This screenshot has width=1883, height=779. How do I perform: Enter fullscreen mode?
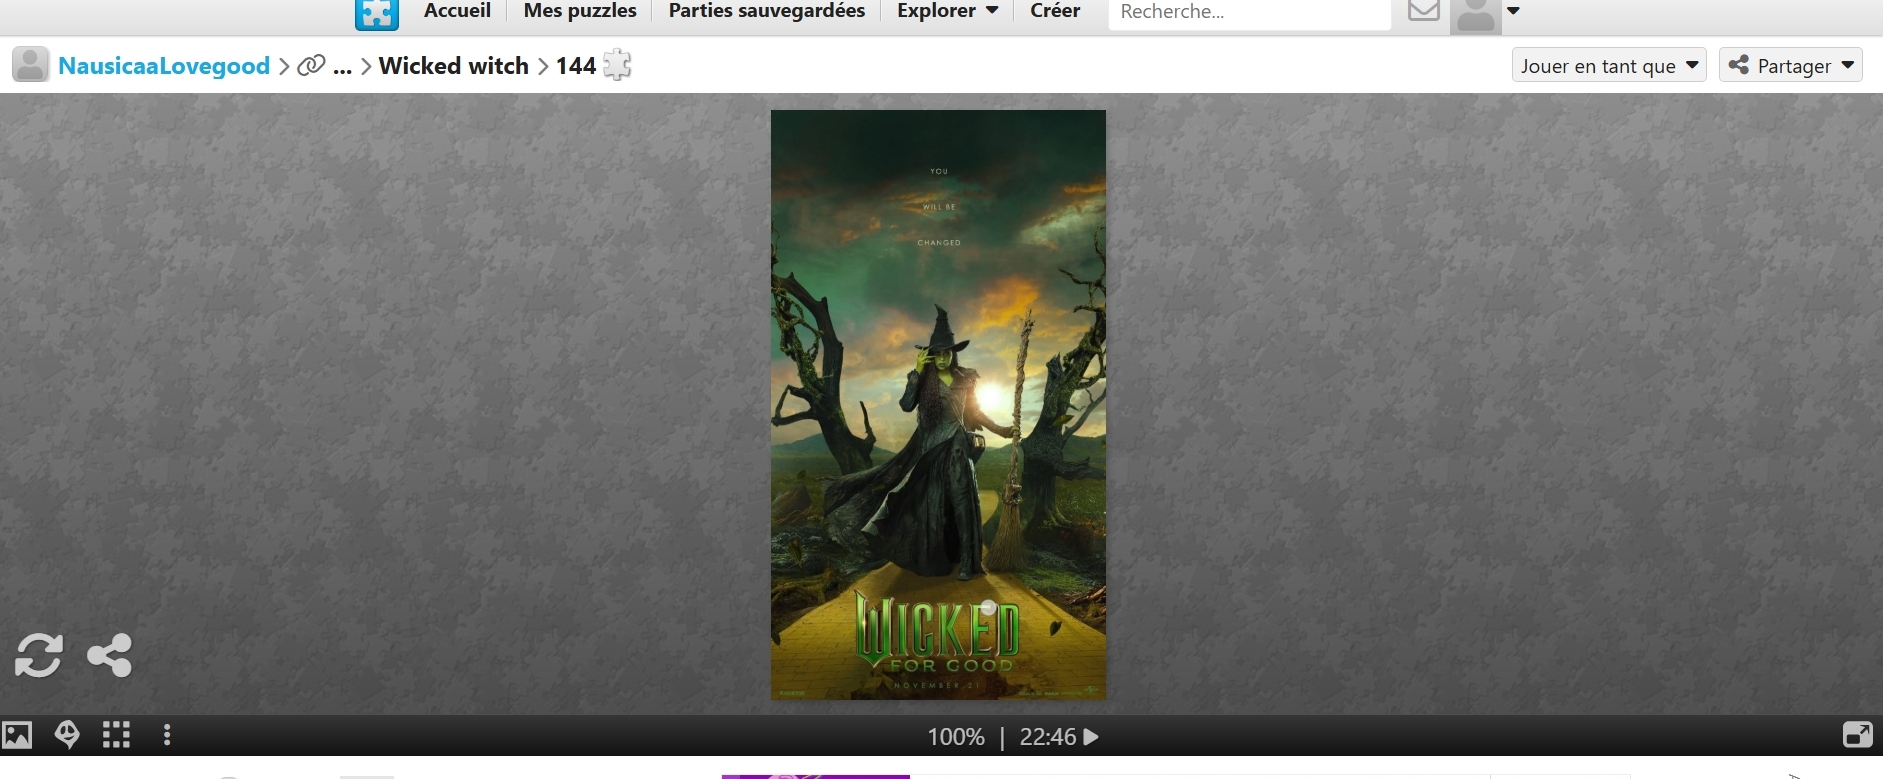(1857, 735)
